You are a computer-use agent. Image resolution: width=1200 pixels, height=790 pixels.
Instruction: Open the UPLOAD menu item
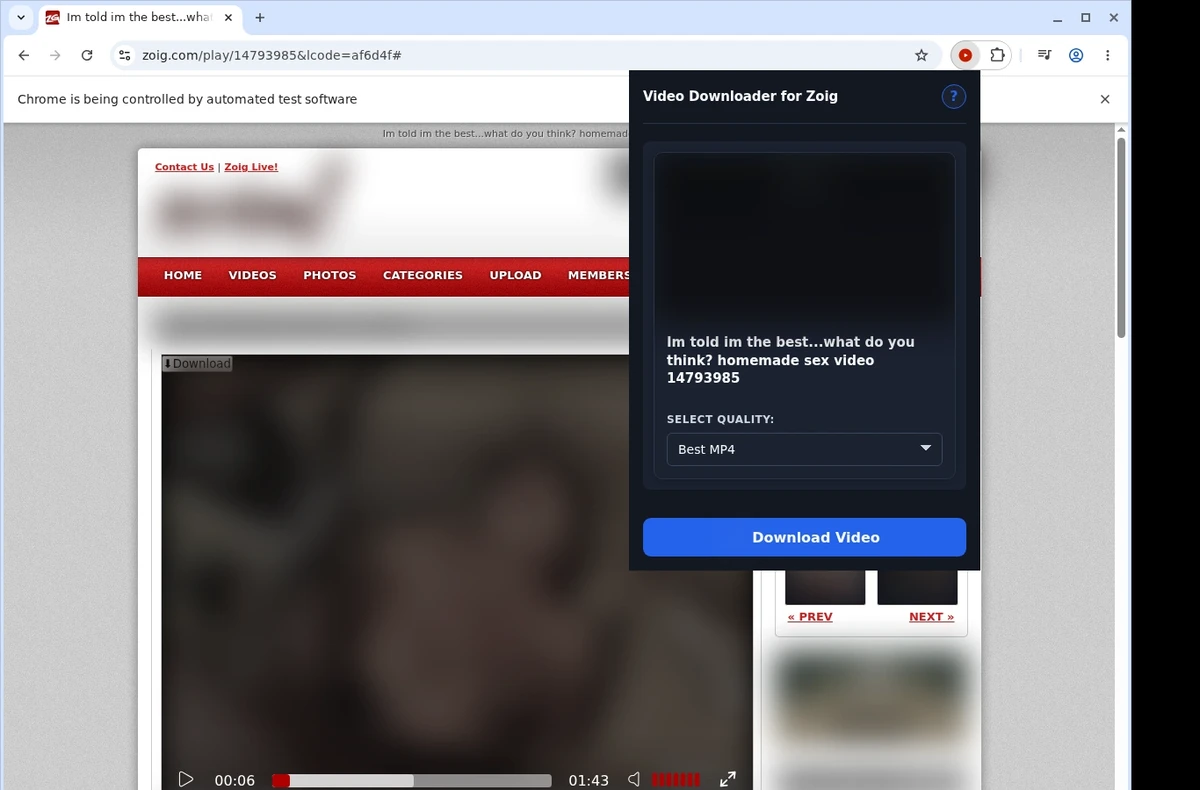(515, 275)
